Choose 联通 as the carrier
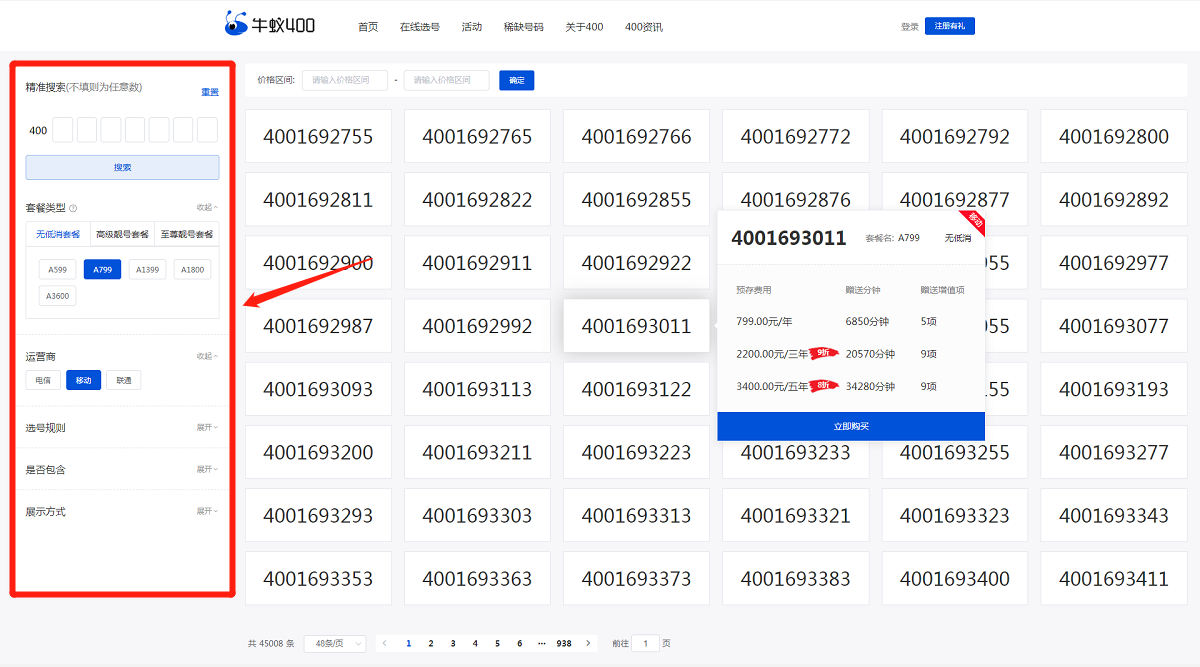This screenshot has width=1200, height=667. [x=124, y=380]
